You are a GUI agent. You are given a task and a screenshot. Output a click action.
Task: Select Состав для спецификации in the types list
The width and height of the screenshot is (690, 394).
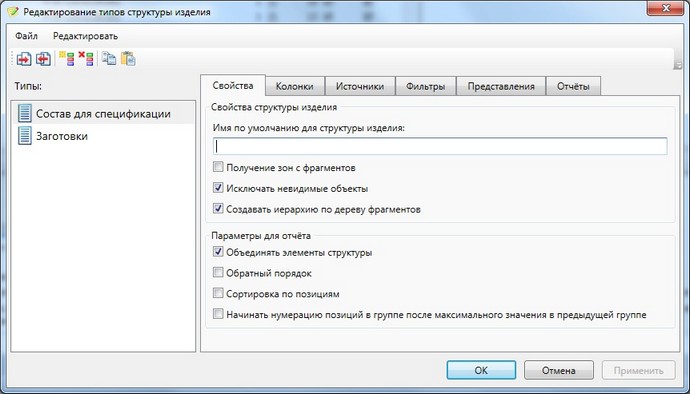103,114
